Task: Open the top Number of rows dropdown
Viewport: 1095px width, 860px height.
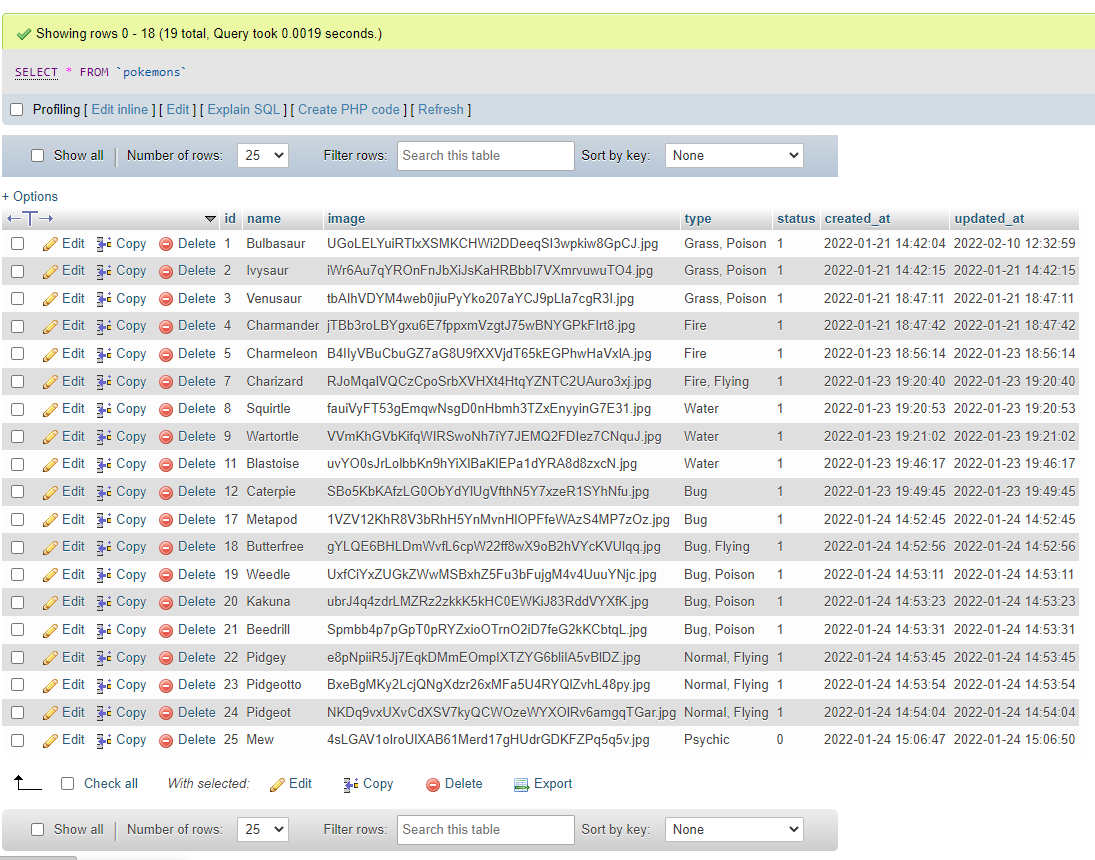Action: [x=263, y=156]
